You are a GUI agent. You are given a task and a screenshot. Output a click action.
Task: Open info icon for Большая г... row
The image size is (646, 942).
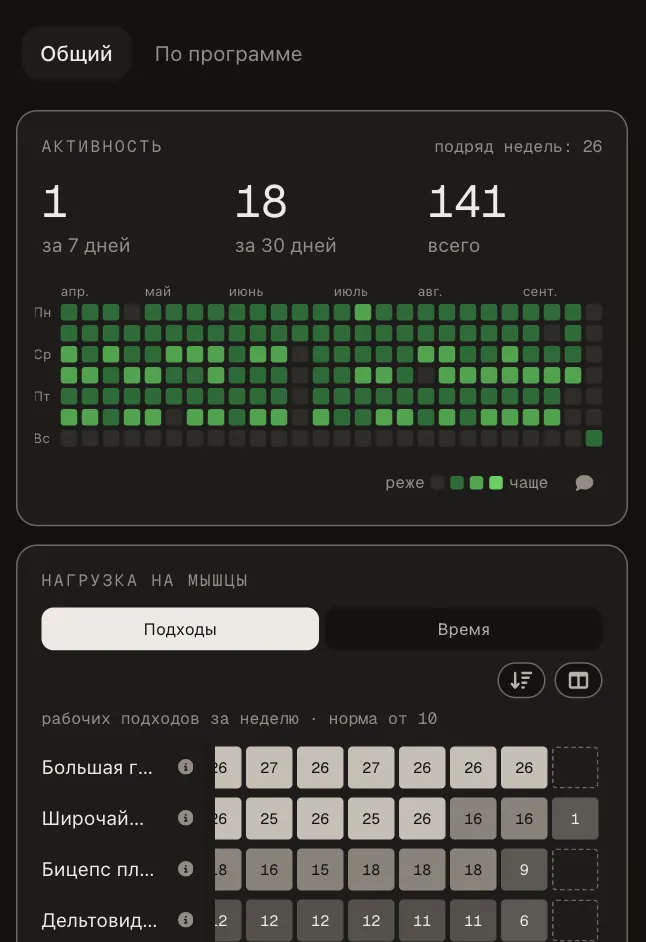tap(186, 767)
